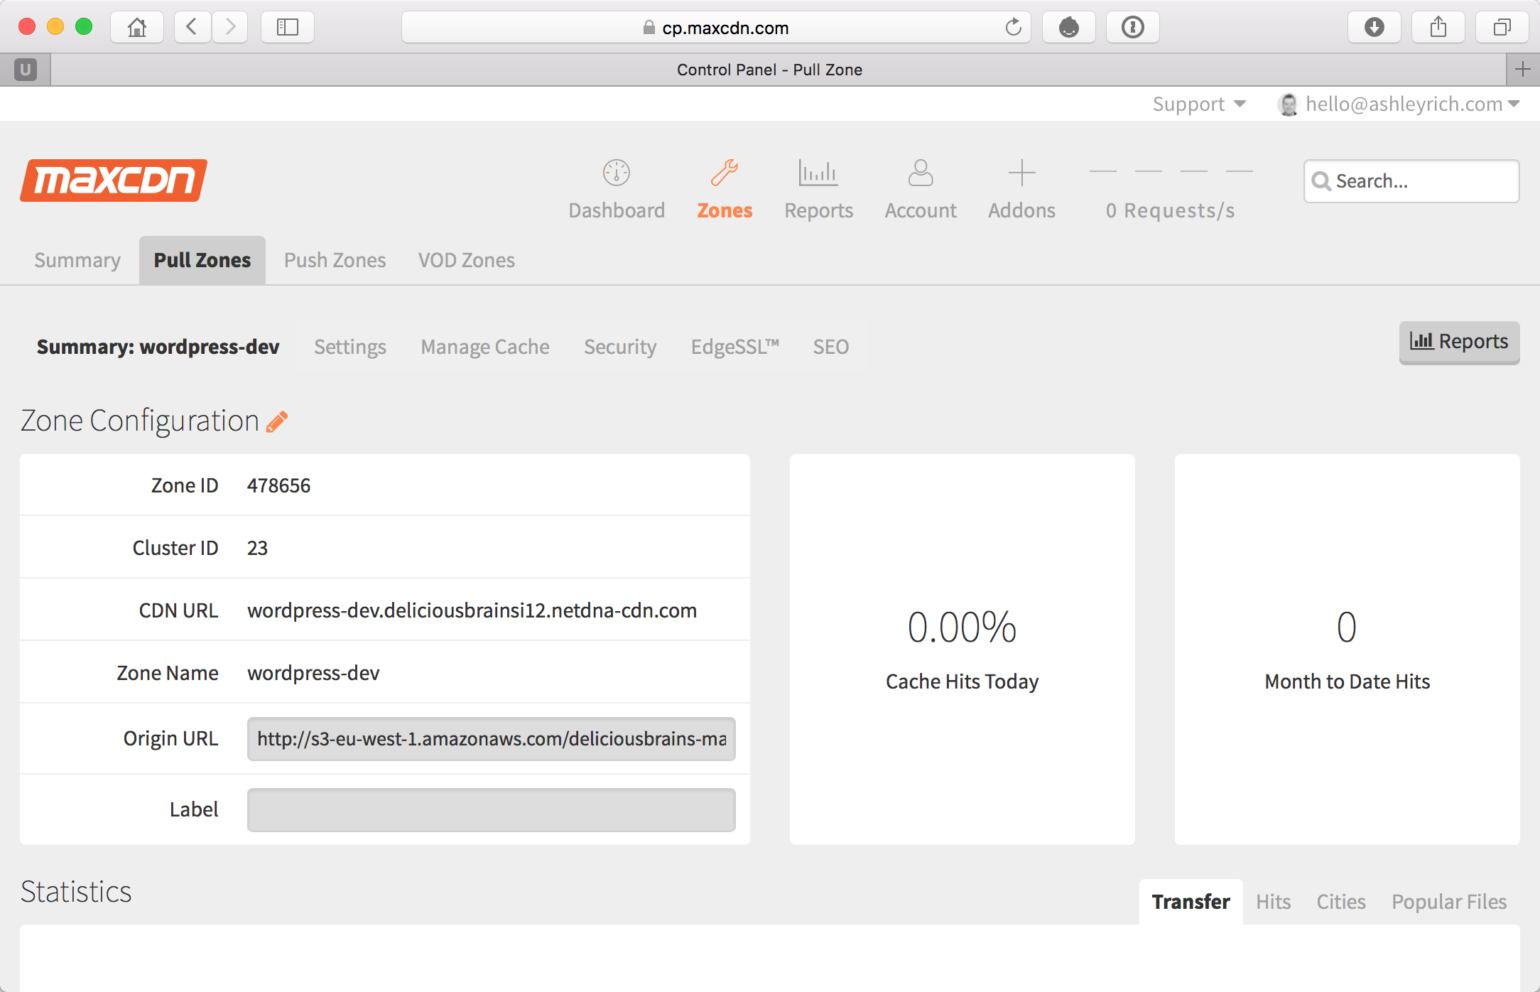Viewport: 1540px width, 992px height.
Task: Open the Hits statistics tab
Action: pos(1272,901)
